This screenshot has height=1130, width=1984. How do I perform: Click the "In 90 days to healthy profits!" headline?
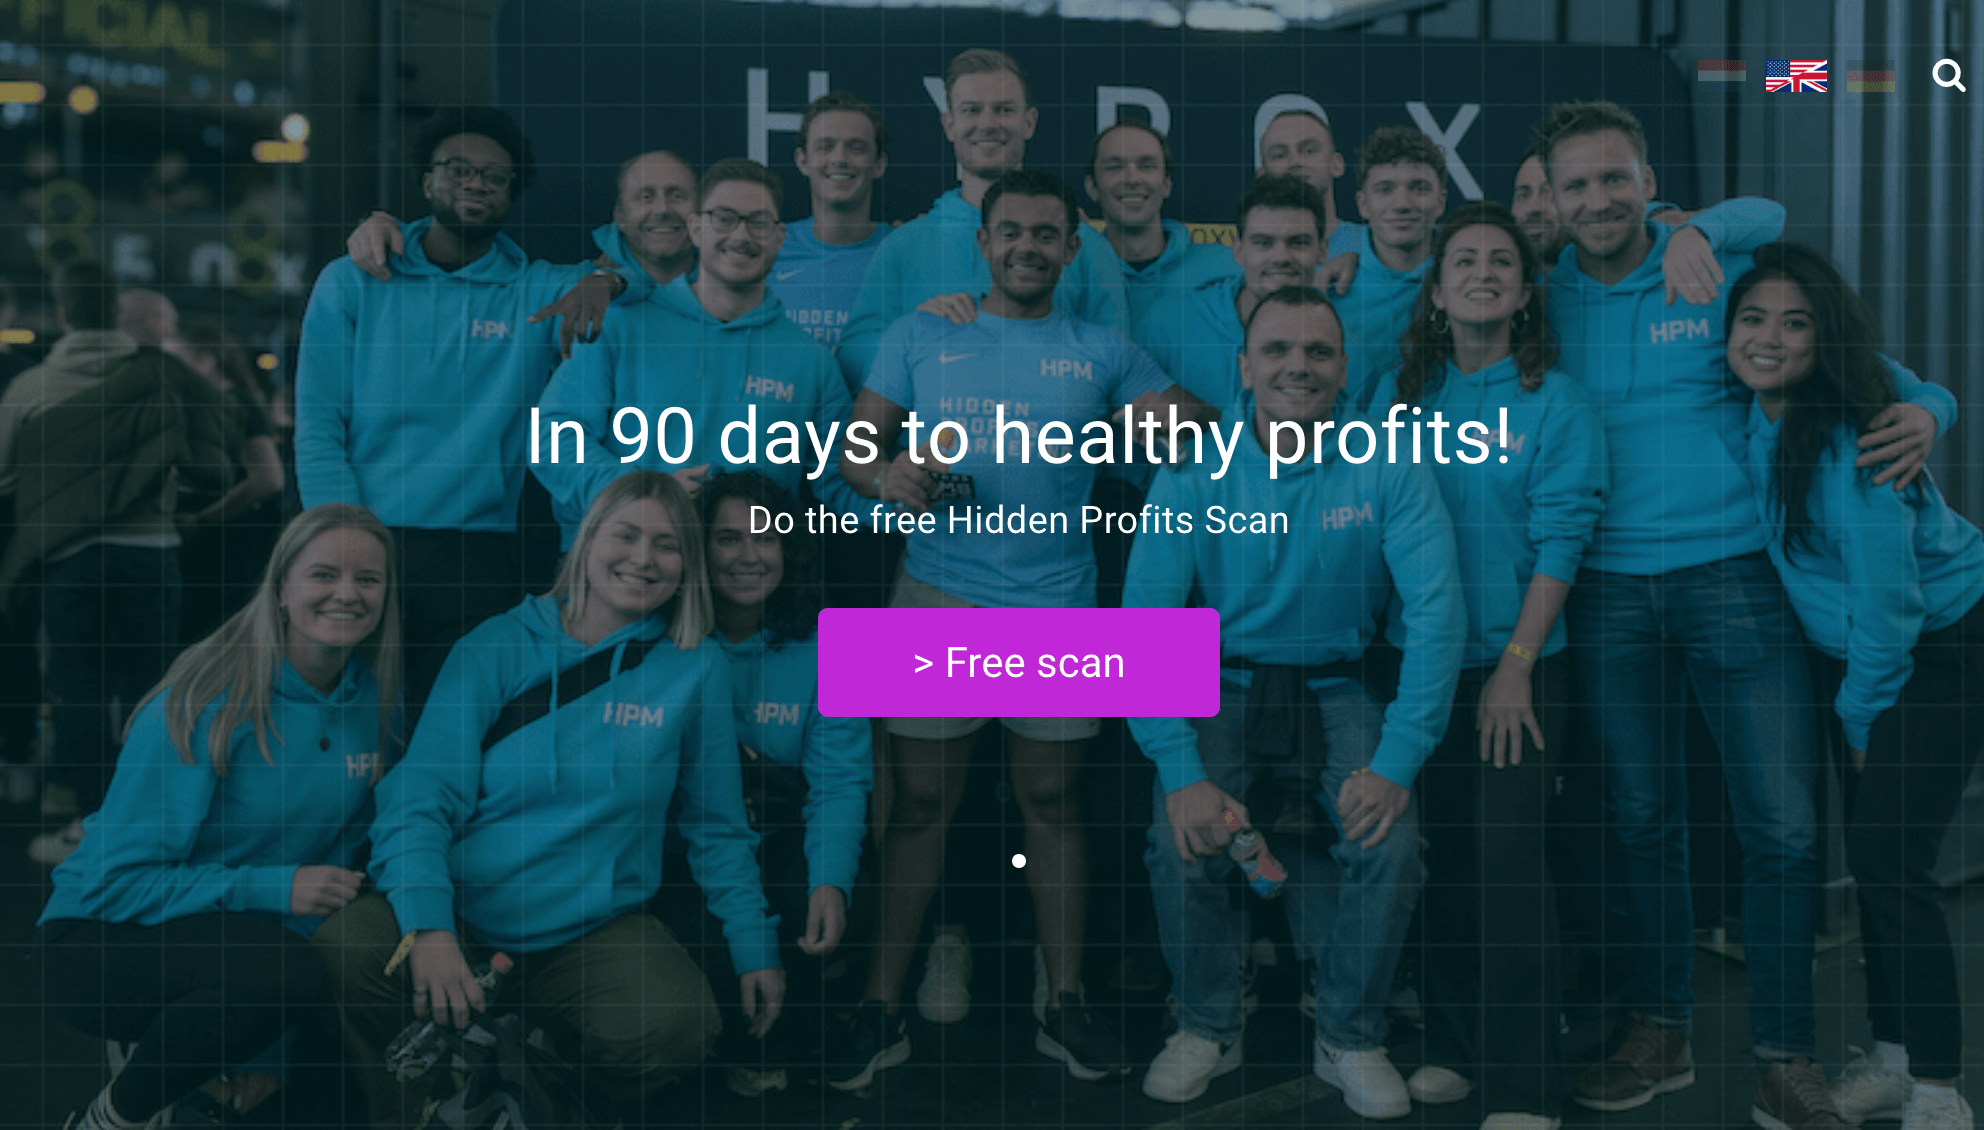click(x=1018, y=436)
